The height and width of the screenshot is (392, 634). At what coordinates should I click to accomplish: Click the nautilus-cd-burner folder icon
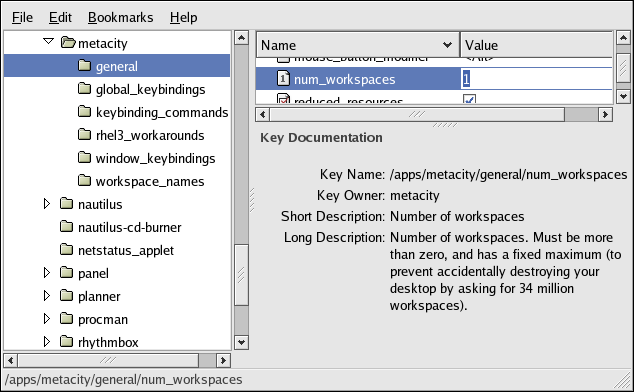66,226
